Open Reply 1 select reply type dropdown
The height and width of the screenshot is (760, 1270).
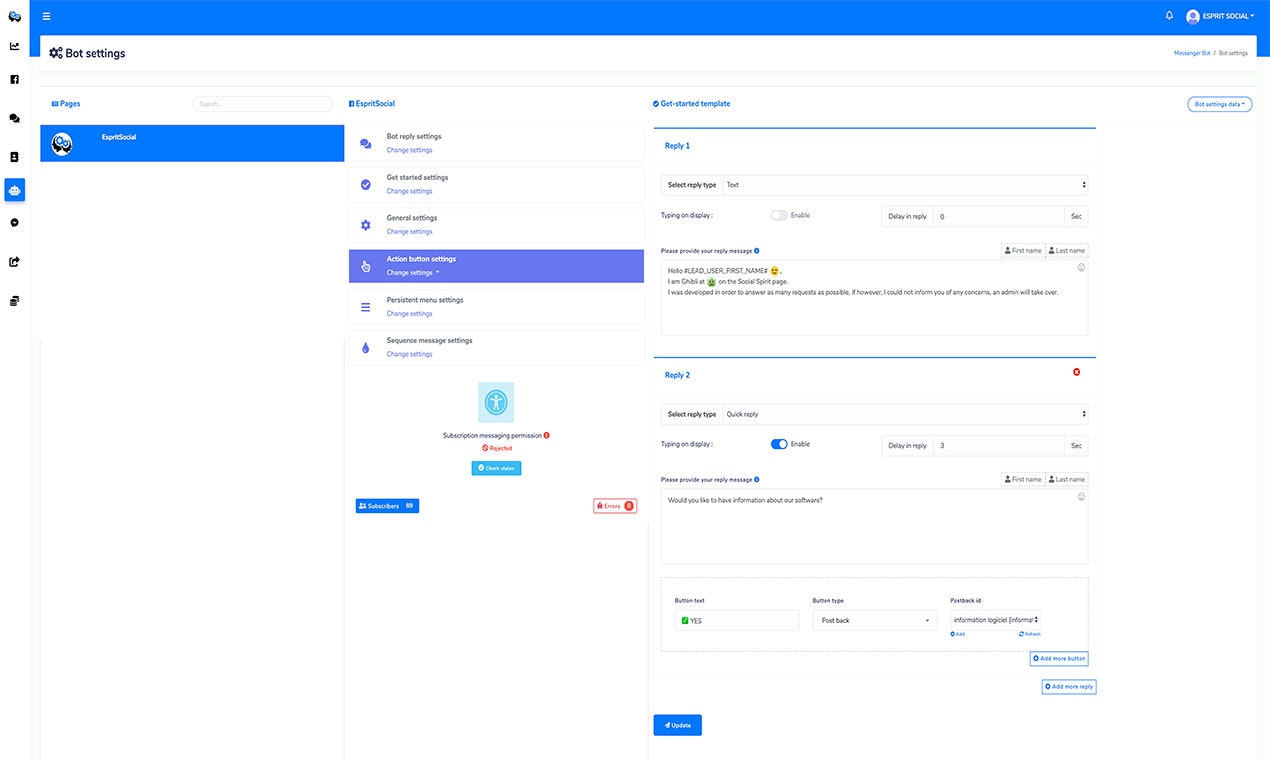(x=905, y=185)
